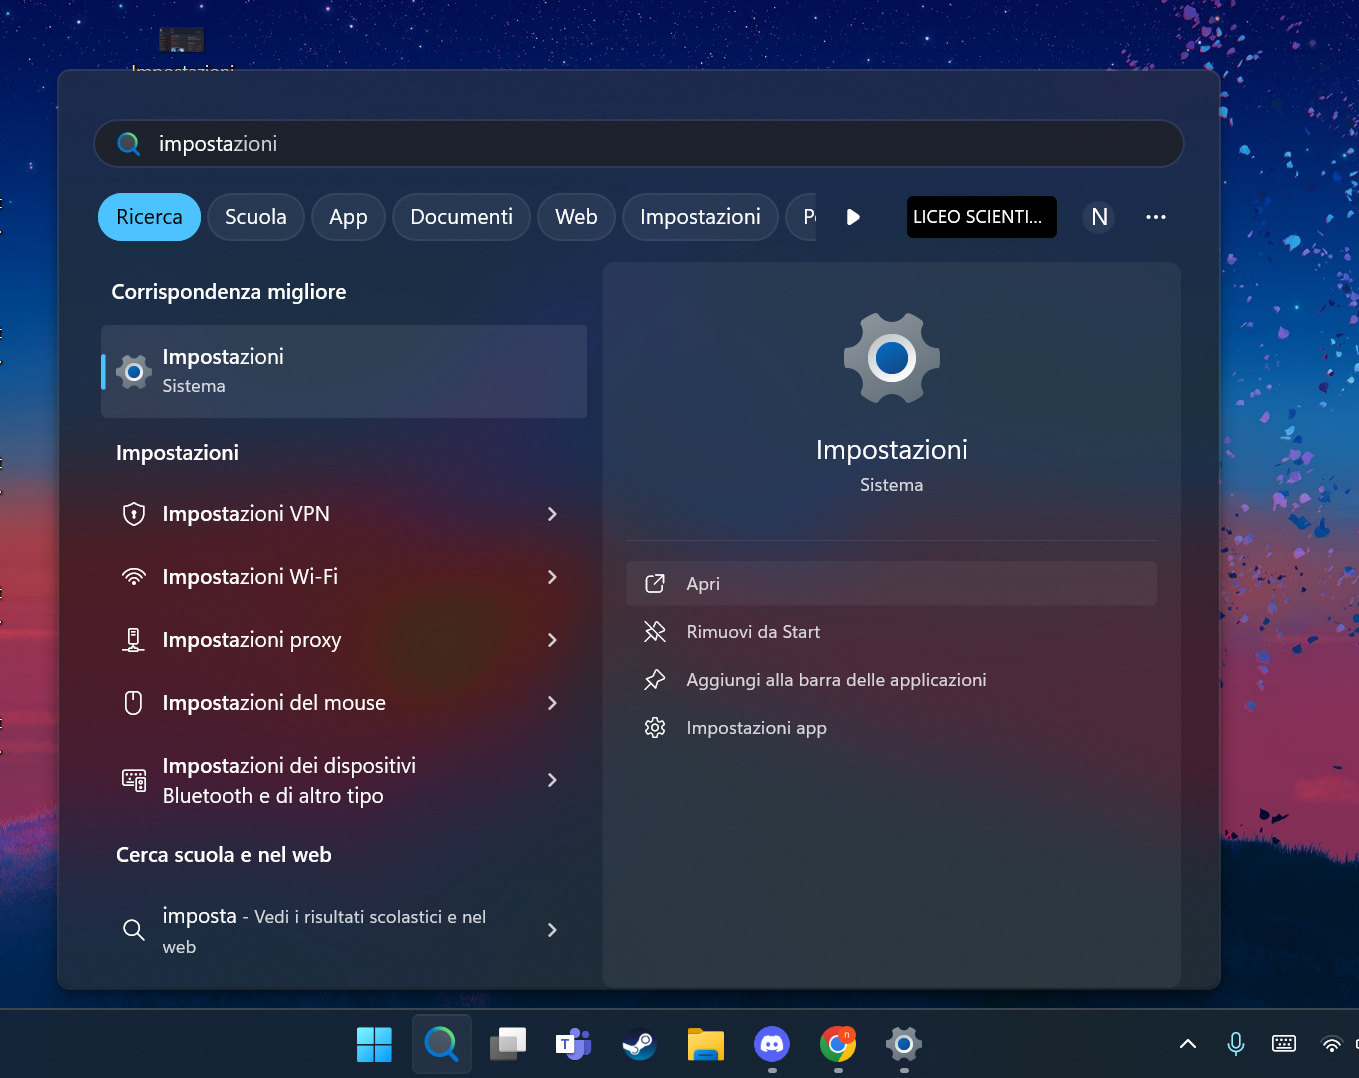This screenshot has width=1359, height=1078.
Task: Launch Google Chrome from the taskbar
Action: [837, 1043]
